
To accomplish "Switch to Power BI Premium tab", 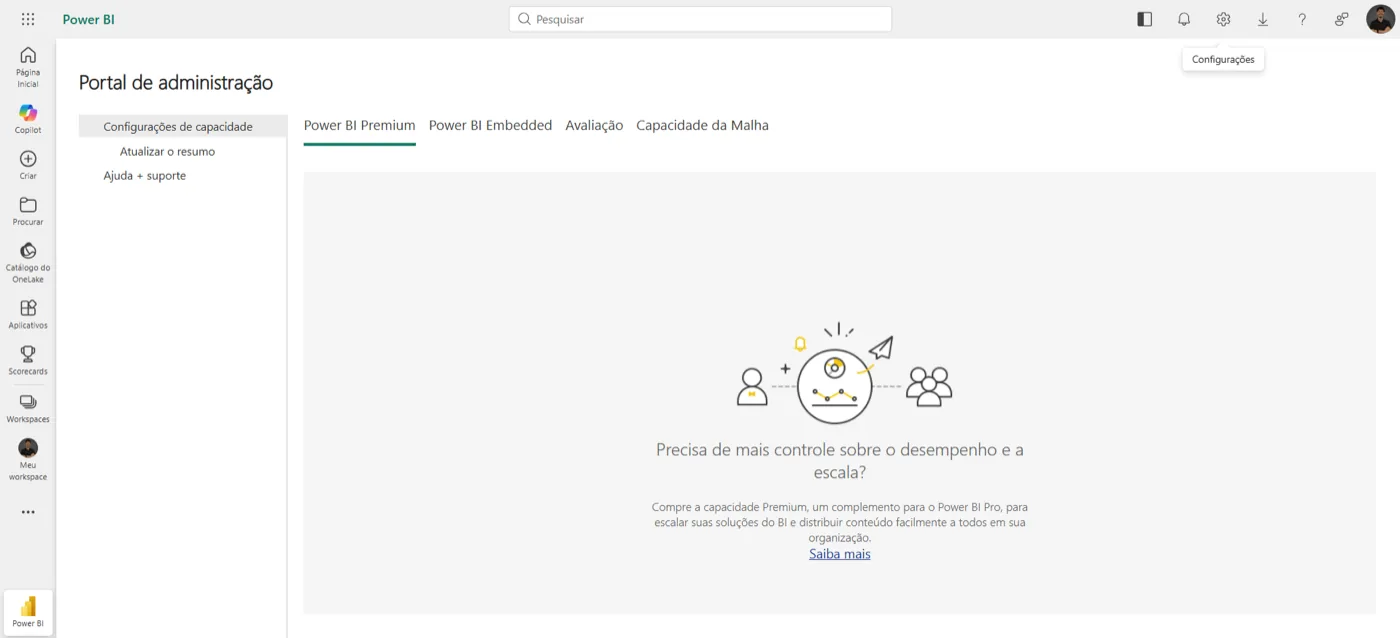I will [x=360, y=125].
